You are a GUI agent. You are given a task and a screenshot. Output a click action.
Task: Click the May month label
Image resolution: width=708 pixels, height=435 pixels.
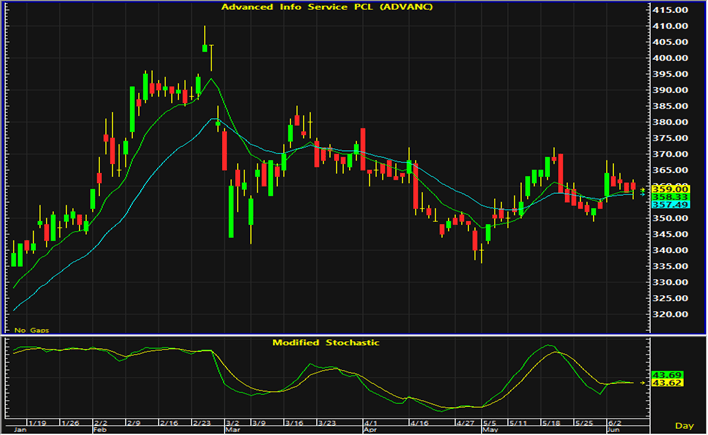pos(490,430)
